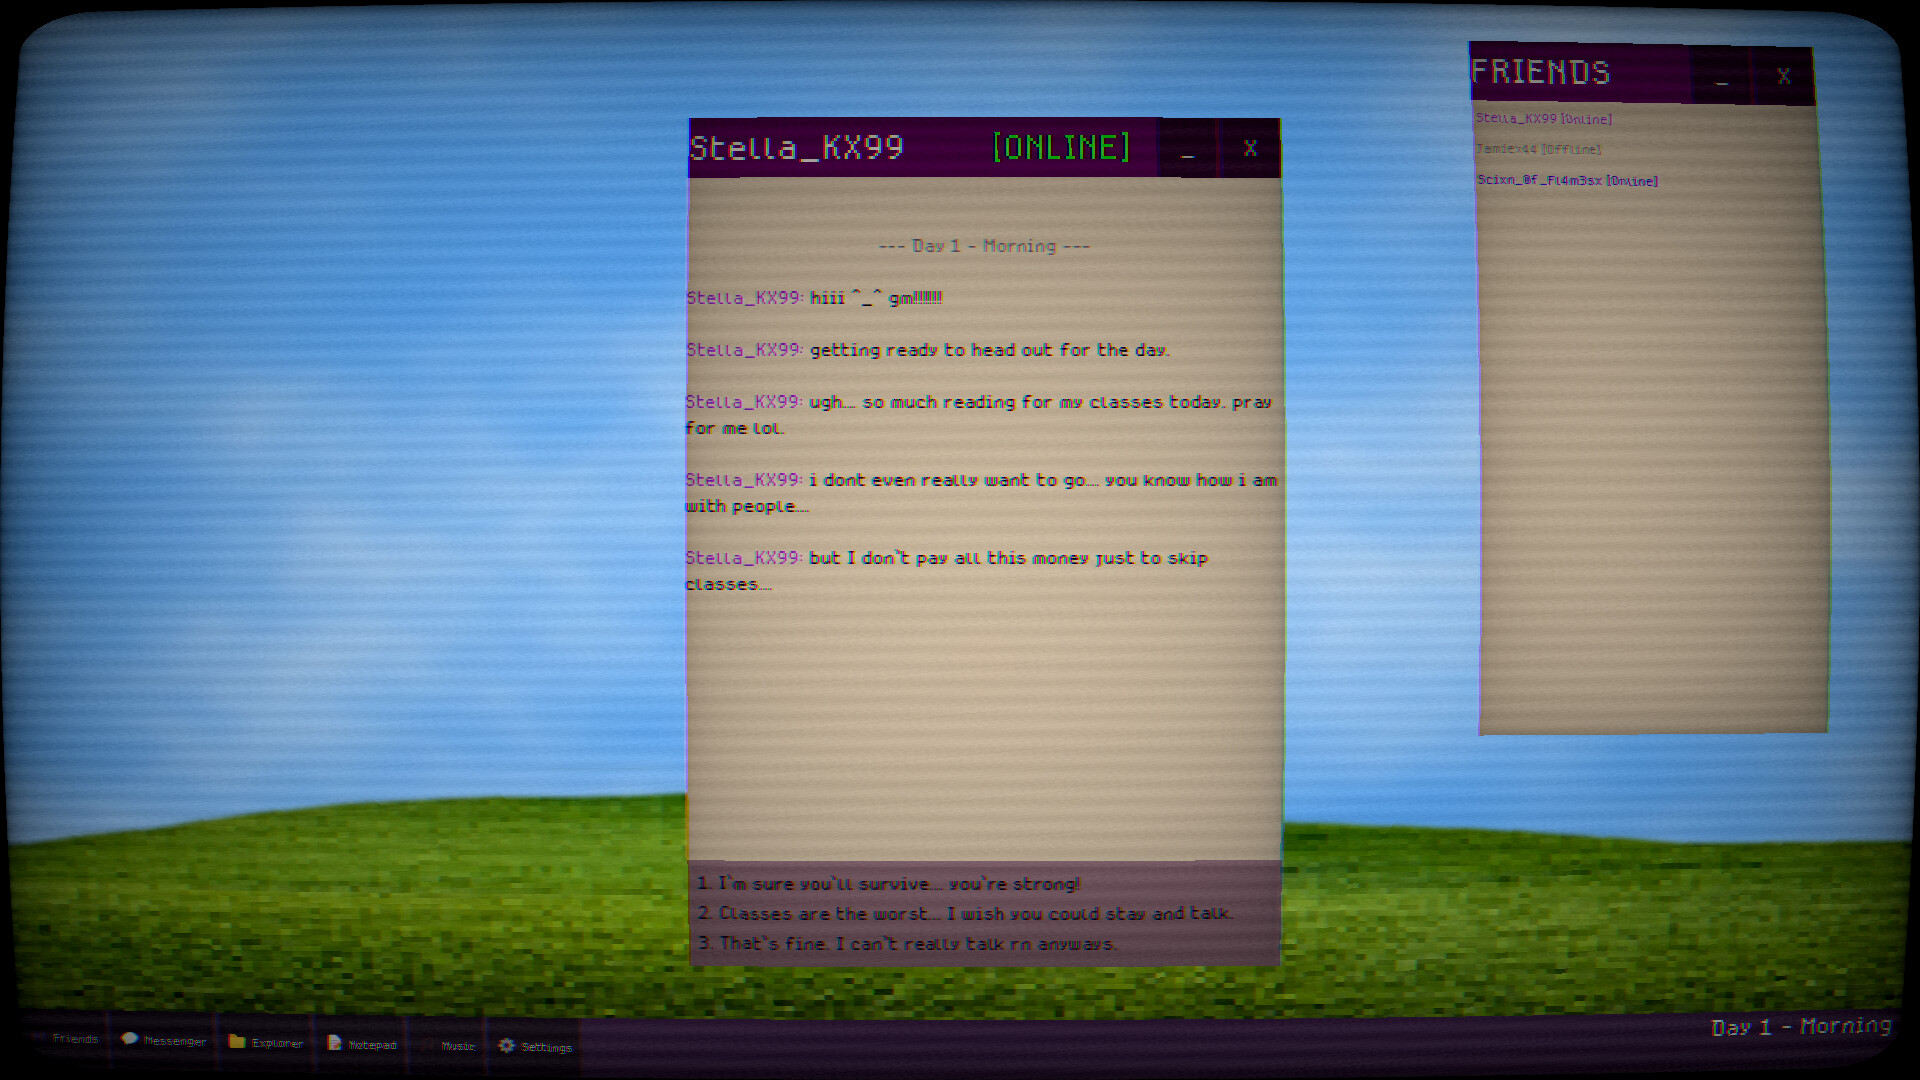This screenshot has width=1920, height=1080.
Task: Open chat with Scixn_0f_Fl4m3sx
Action: pyautogui.click(x=1567, y=181)
